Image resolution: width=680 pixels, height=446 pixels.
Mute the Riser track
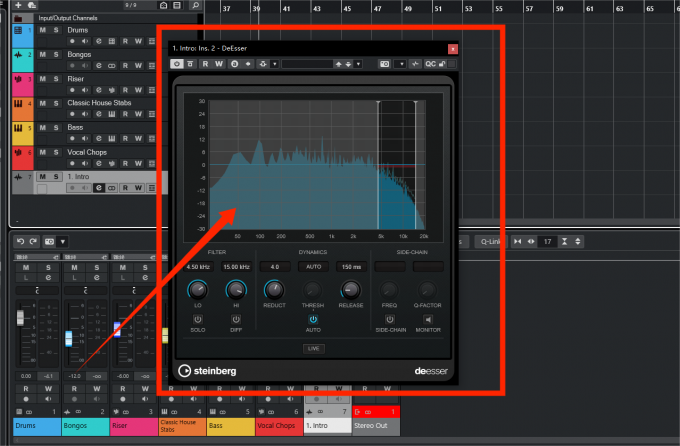click(x=42, y=79)
